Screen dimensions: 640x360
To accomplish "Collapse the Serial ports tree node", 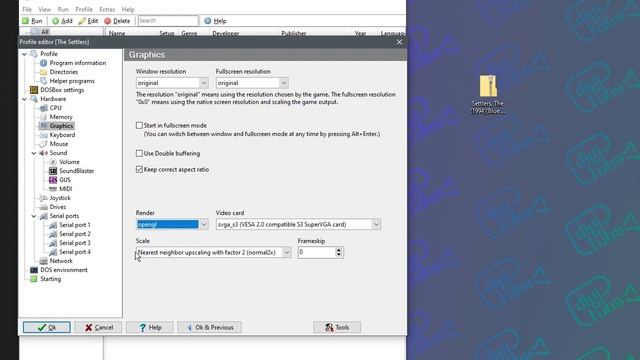I will [34, 216].
